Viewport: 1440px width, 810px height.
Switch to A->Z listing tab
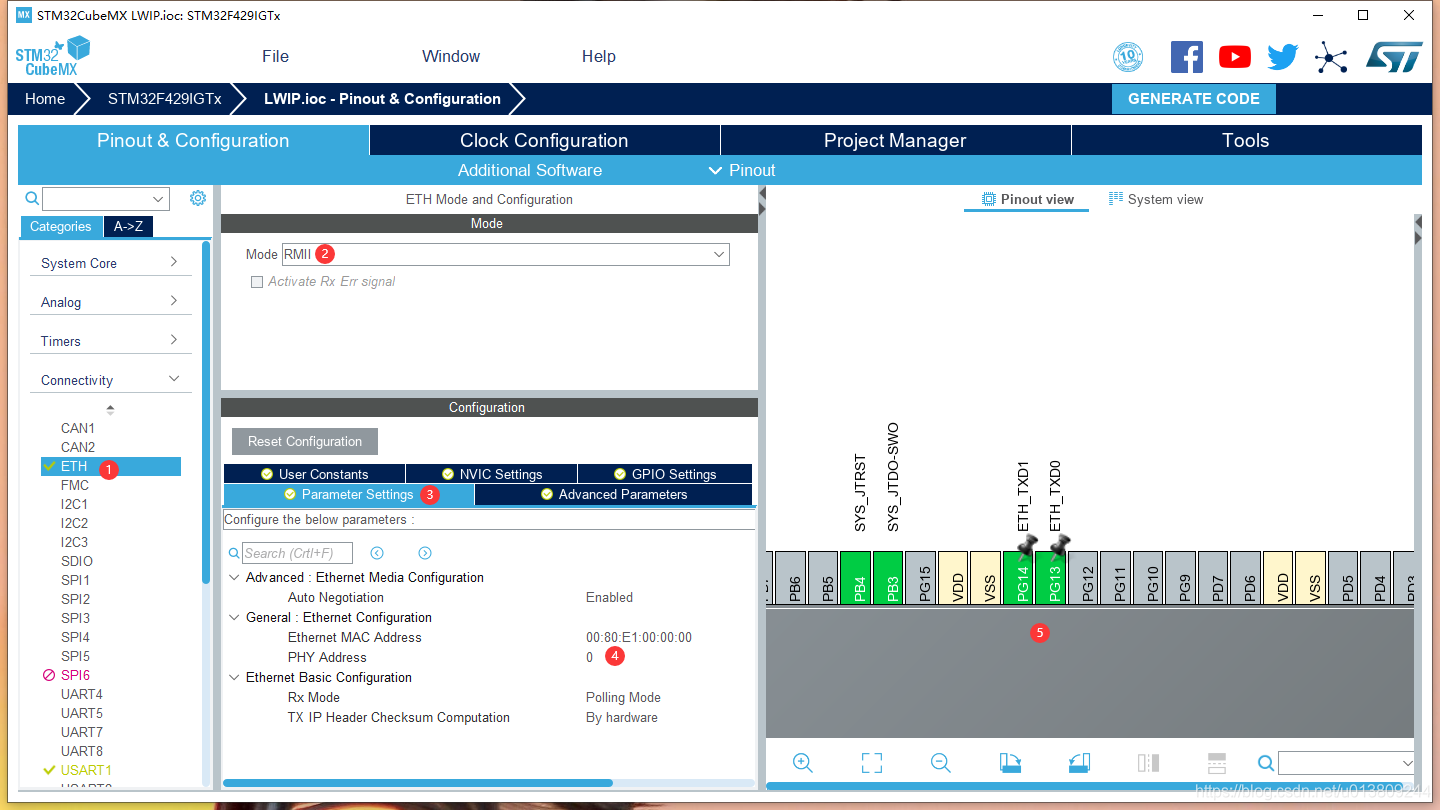pos(128,227)
